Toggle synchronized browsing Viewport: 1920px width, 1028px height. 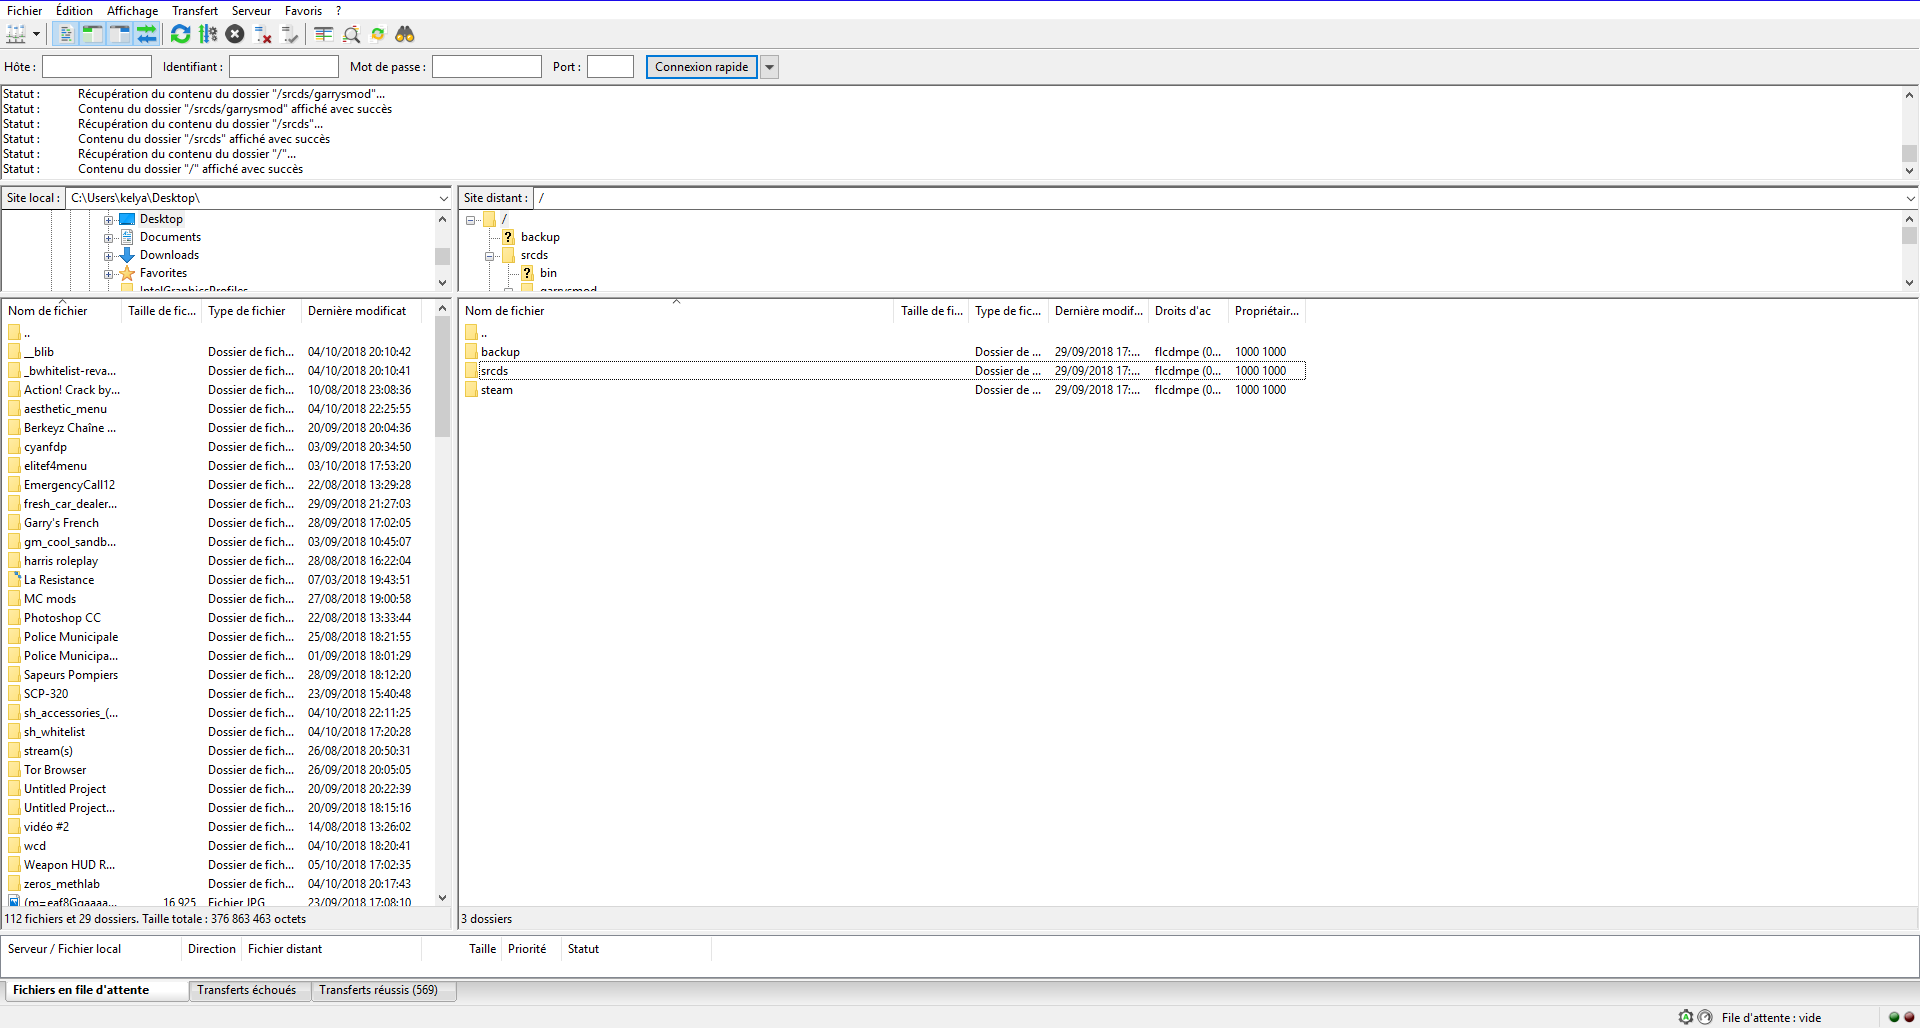pyautogui.click(x=378, y=34)
